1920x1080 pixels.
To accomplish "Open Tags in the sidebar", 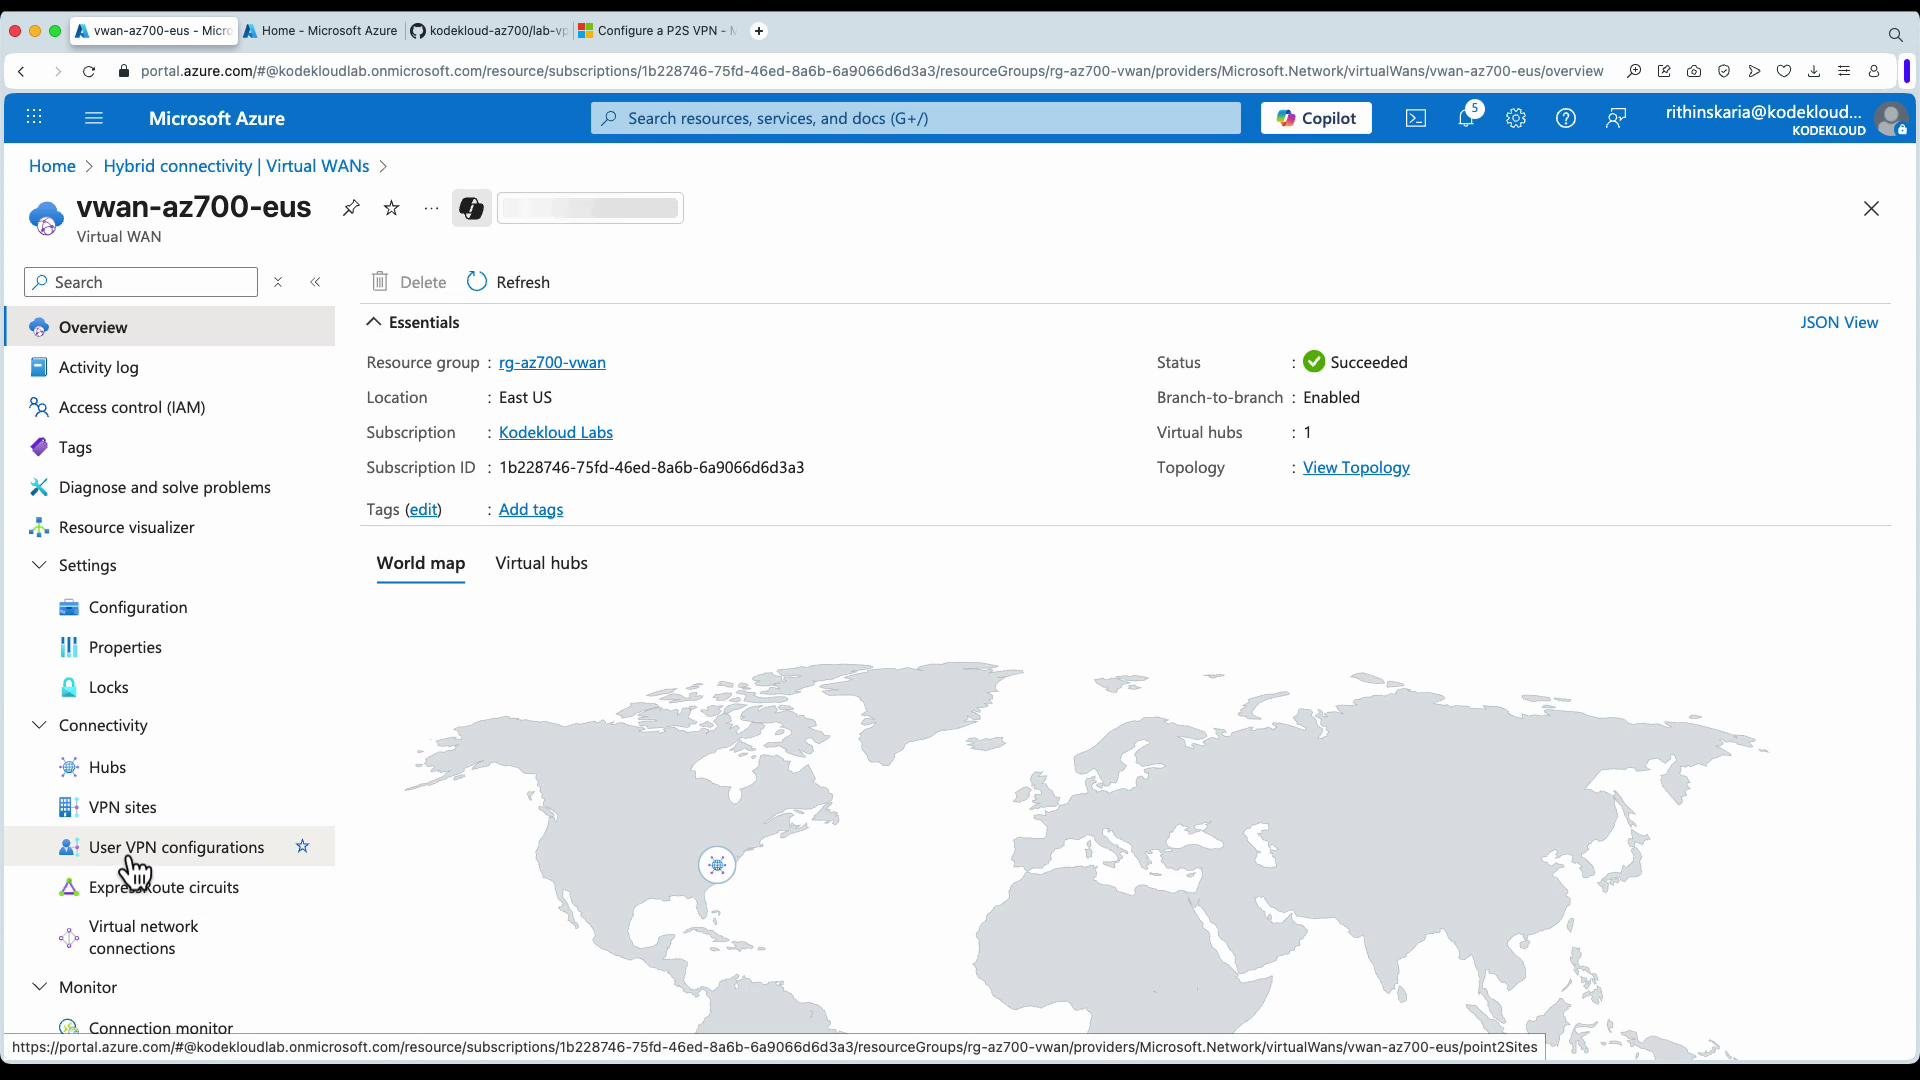I will pyautogui.click(x=170, y=447).
